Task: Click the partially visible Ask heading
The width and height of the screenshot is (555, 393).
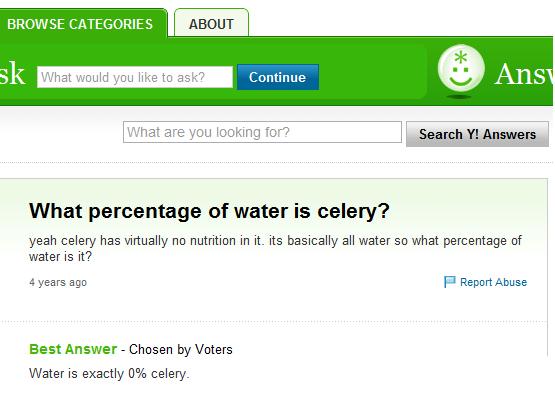Action: pyautogui.click(x=12, y=73)
